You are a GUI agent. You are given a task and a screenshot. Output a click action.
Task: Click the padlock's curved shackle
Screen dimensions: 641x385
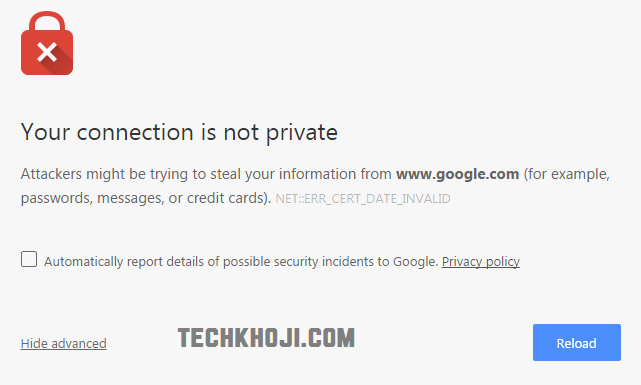click(x=47, y=21)
